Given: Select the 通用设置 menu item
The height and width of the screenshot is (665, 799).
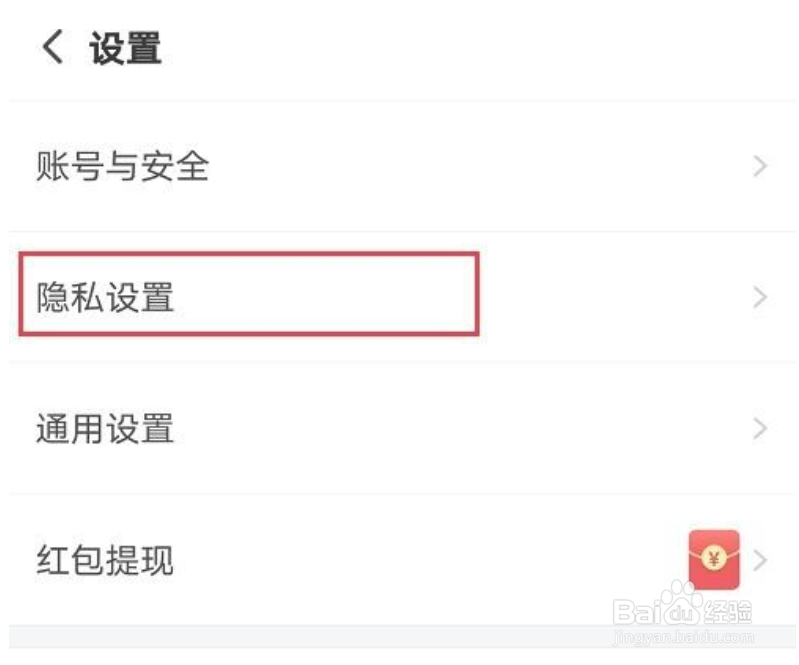Looking at the screenshot, I should [x=105, y=429].
